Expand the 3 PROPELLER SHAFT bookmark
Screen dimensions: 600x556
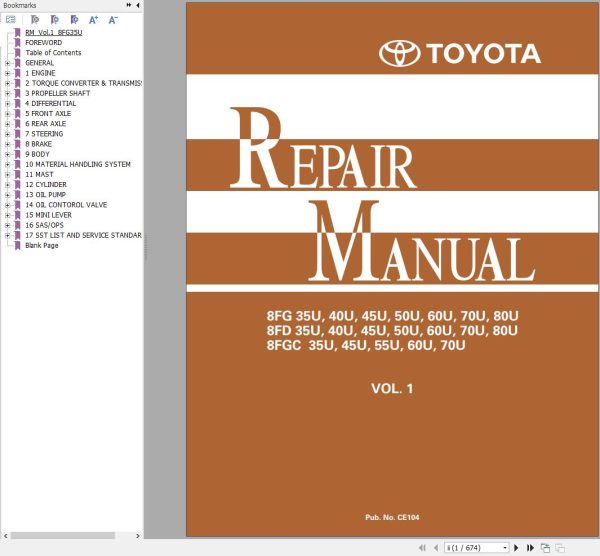(7, 93)
